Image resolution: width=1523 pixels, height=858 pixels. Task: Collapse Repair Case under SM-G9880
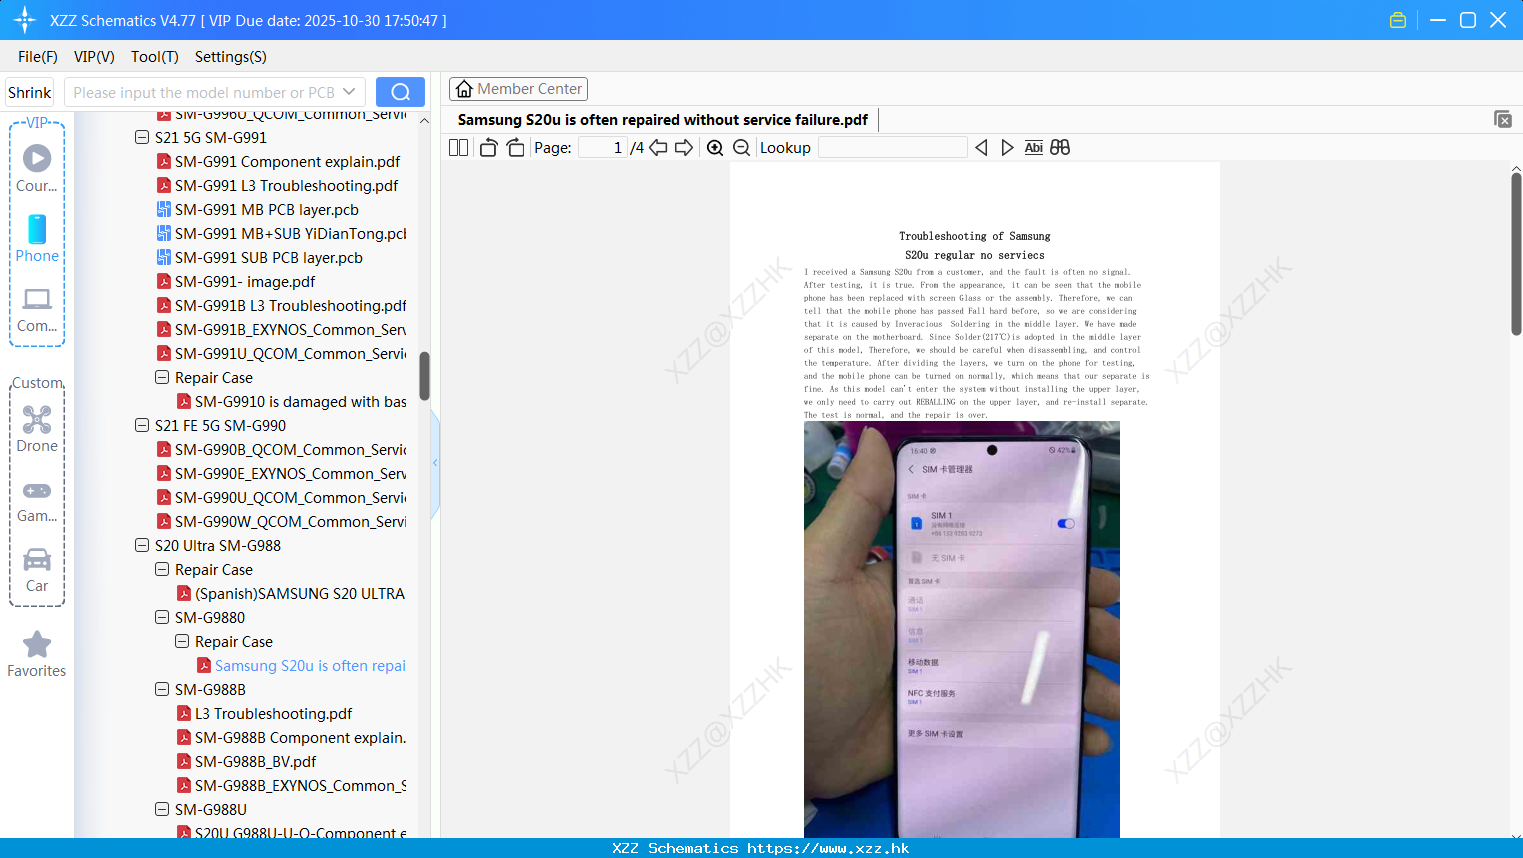pyautogui.click(x=182, y=641)
